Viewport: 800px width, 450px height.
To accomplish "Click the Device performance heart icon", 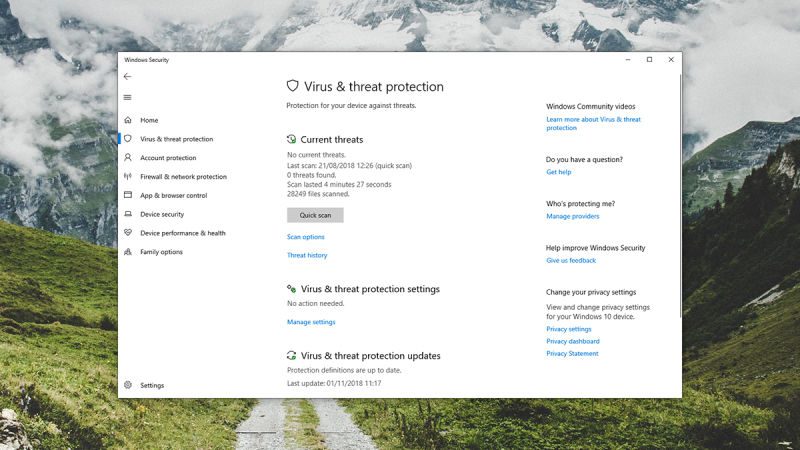I will pyautogui.click(x=128, y=233).
